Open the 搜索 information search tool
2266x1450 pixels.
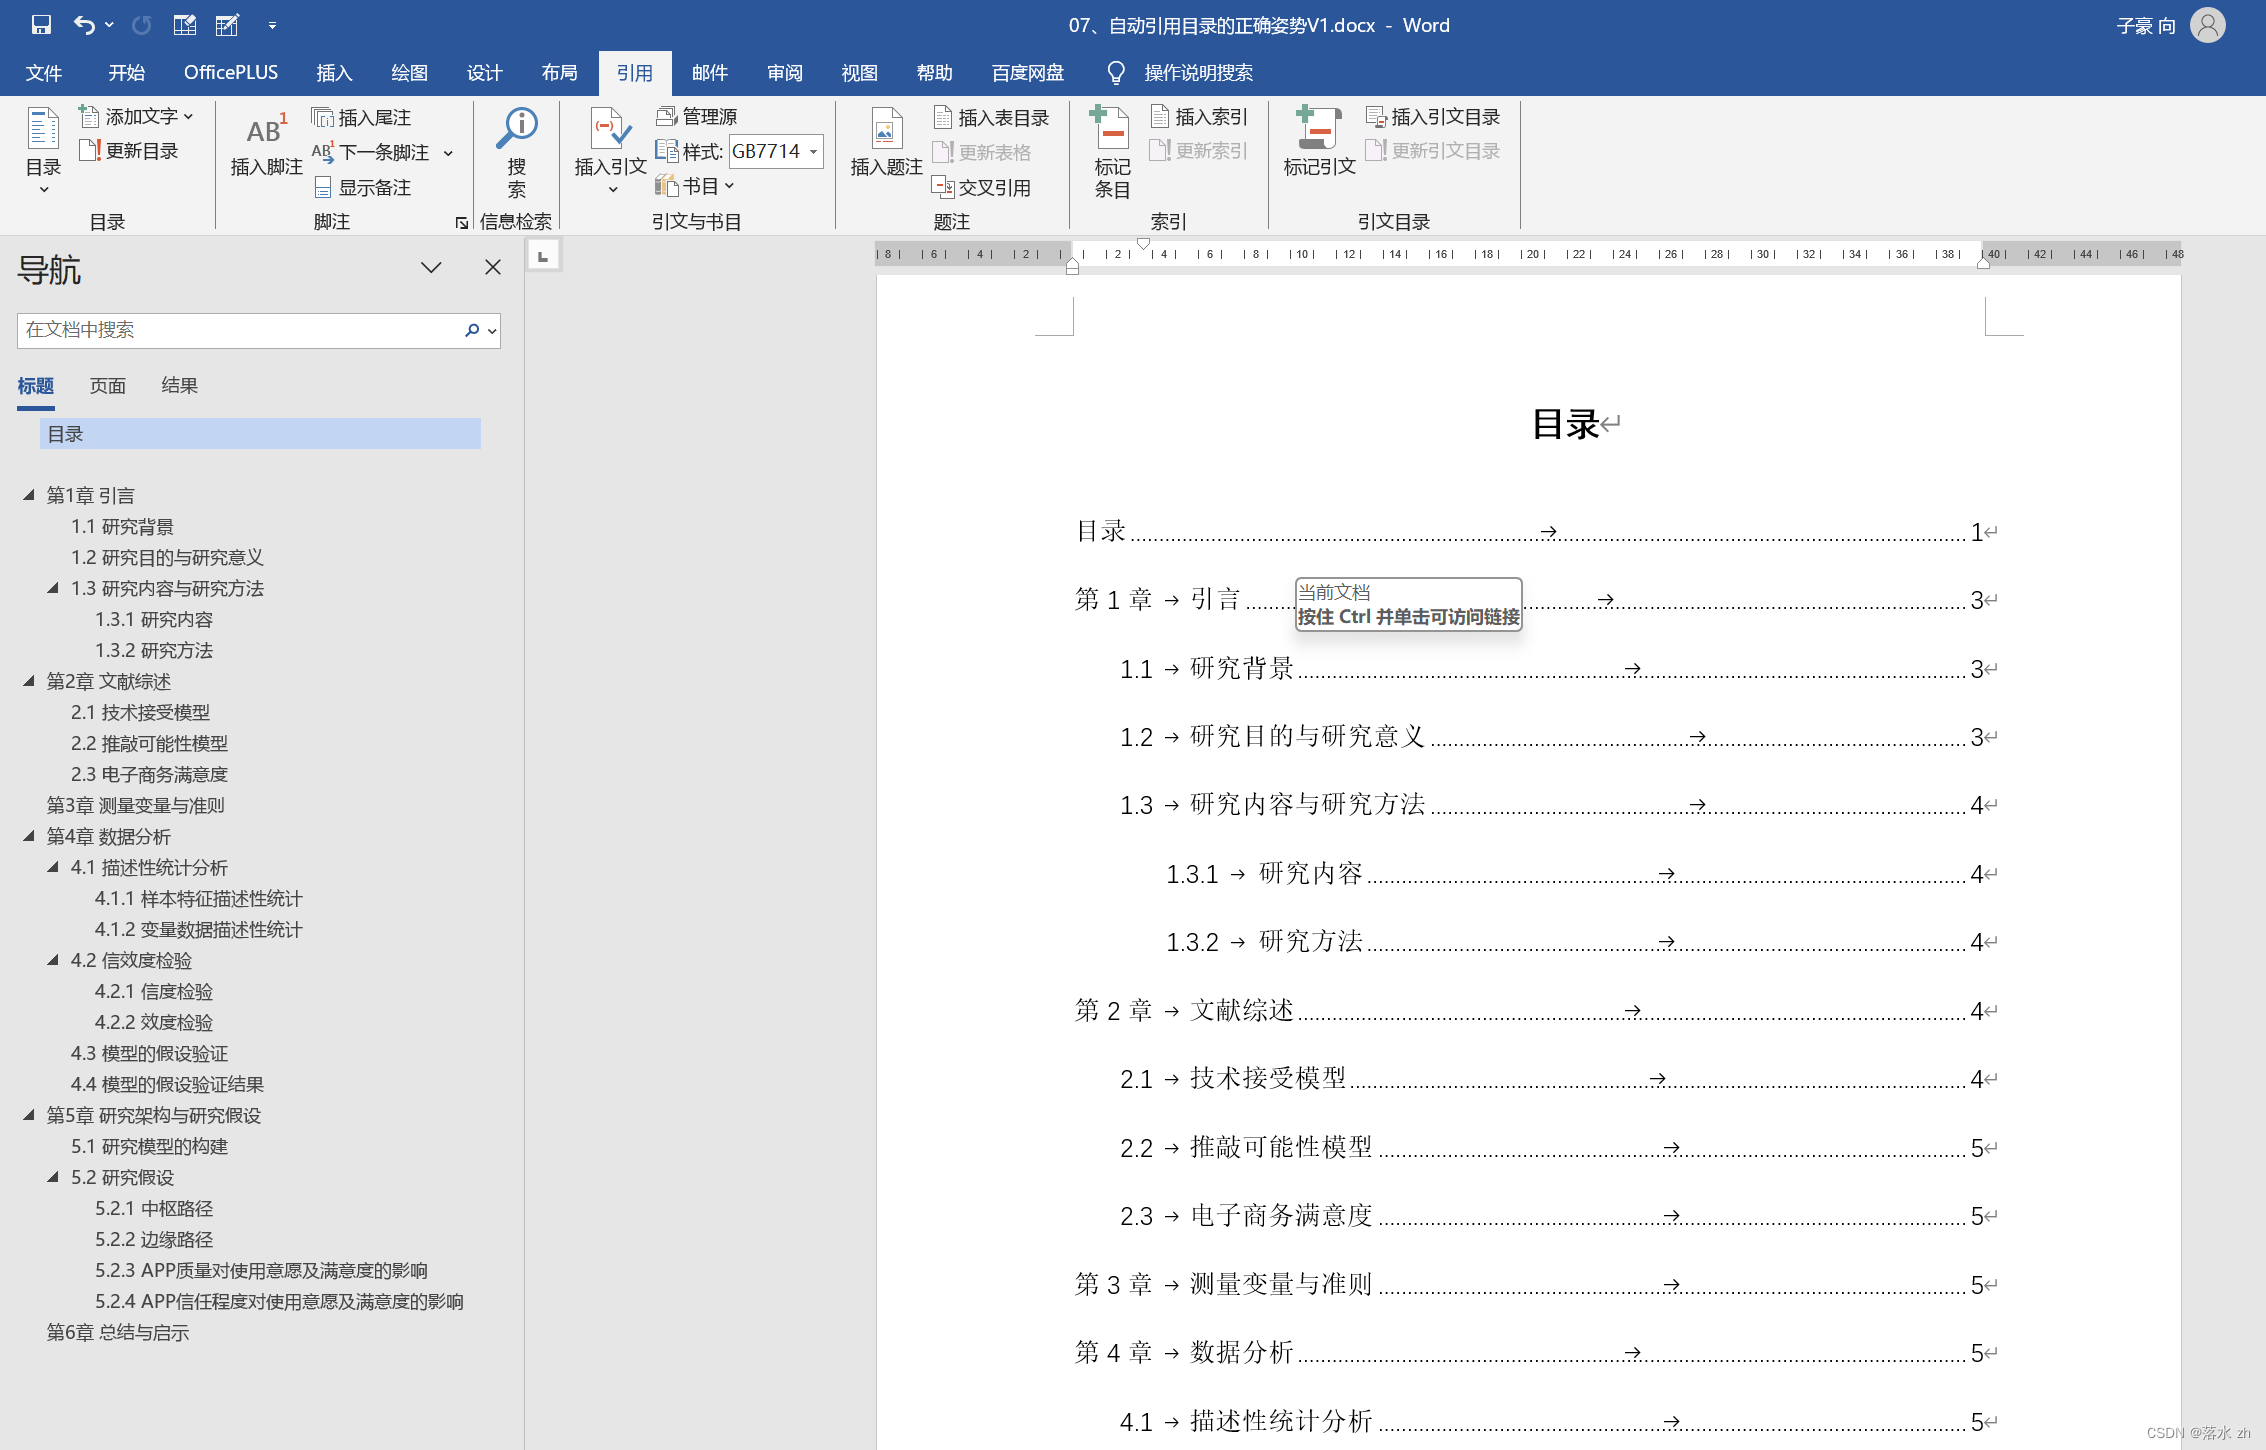point(517,150)
